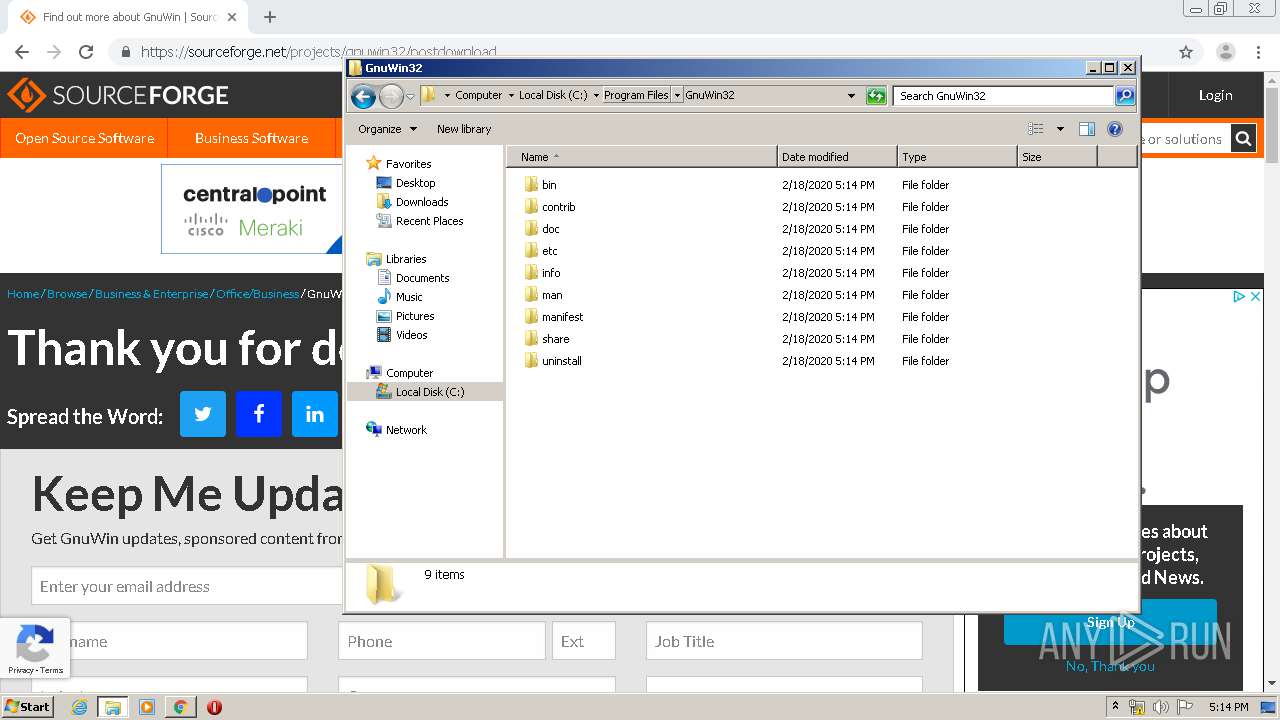Open the Windows Start menu
Viewport: 1280px width, 720px height.
coord(28,707)
